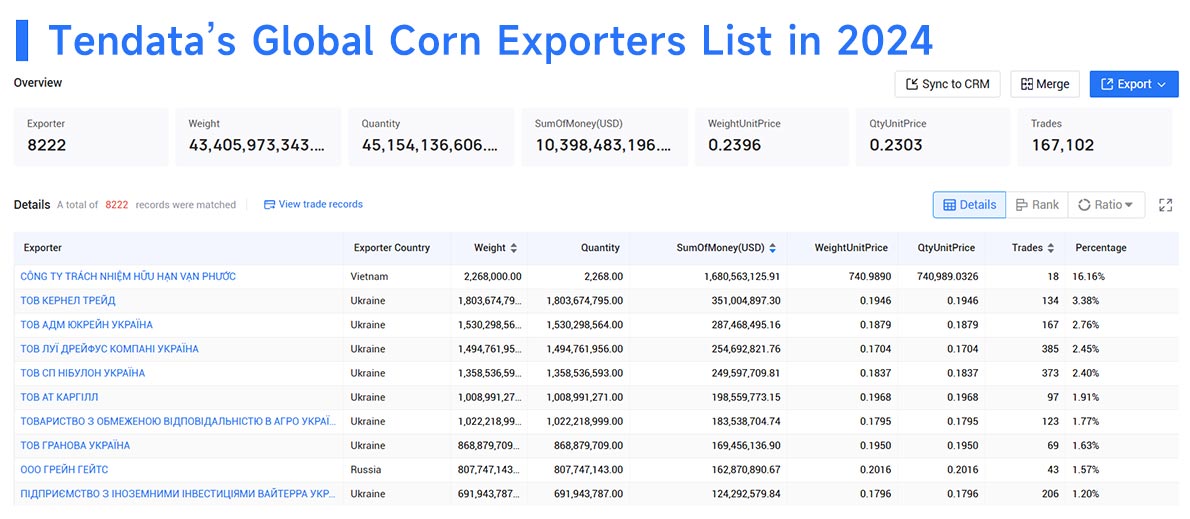Switch to the Details view tab
The width and height of the screenshot is (1190, 519).
(x=969, y=205)
